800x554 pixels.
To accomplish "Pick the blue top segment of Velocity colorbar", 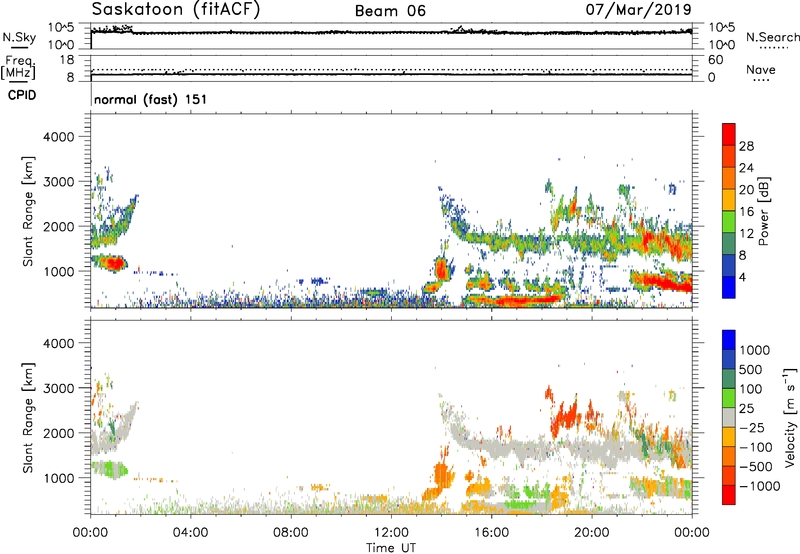I will pos(729,340).
